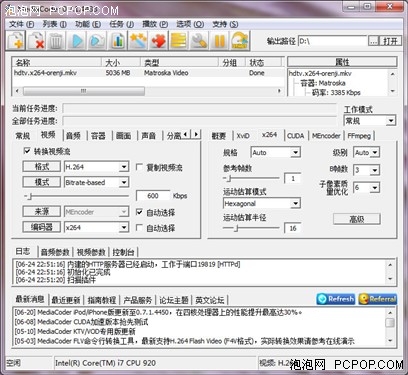Click the 格式 button

click(42, 166)
